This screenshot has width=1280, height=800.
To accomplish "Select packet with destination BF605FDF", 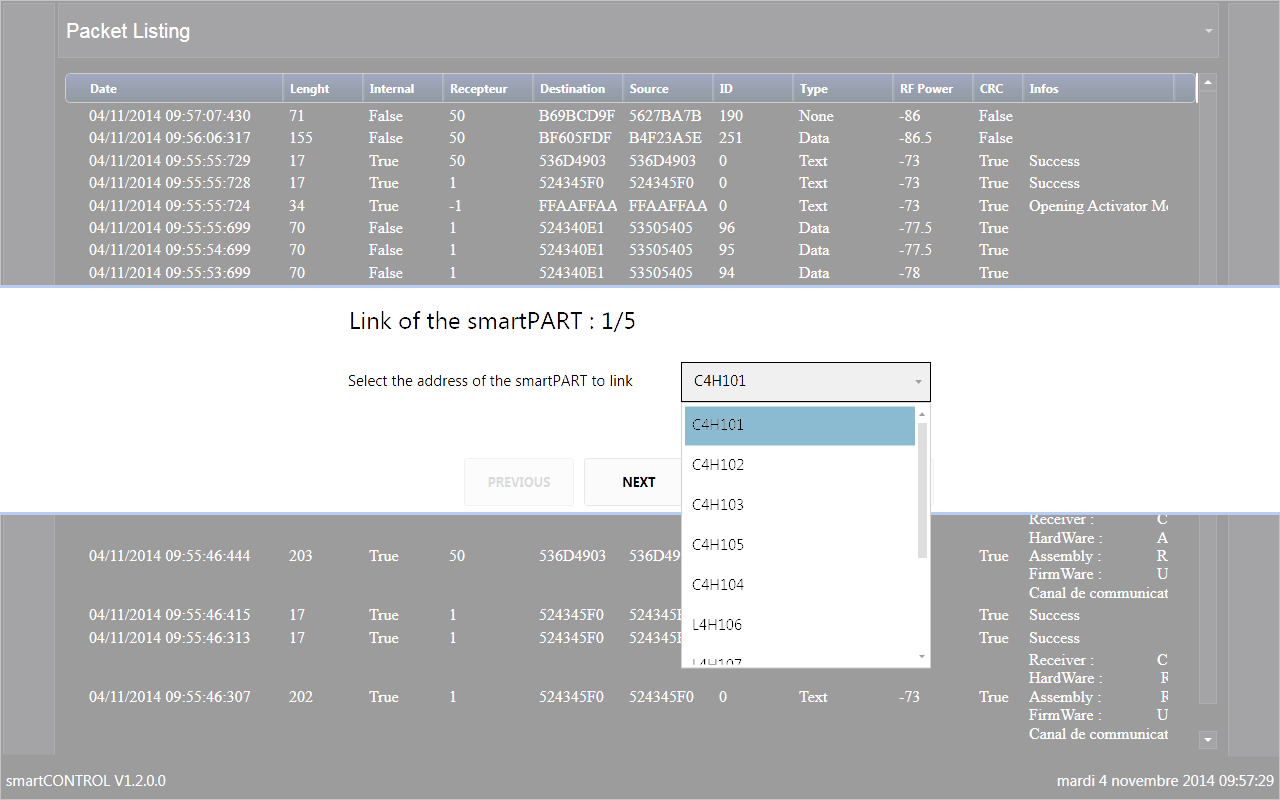I will click(630, 138).
